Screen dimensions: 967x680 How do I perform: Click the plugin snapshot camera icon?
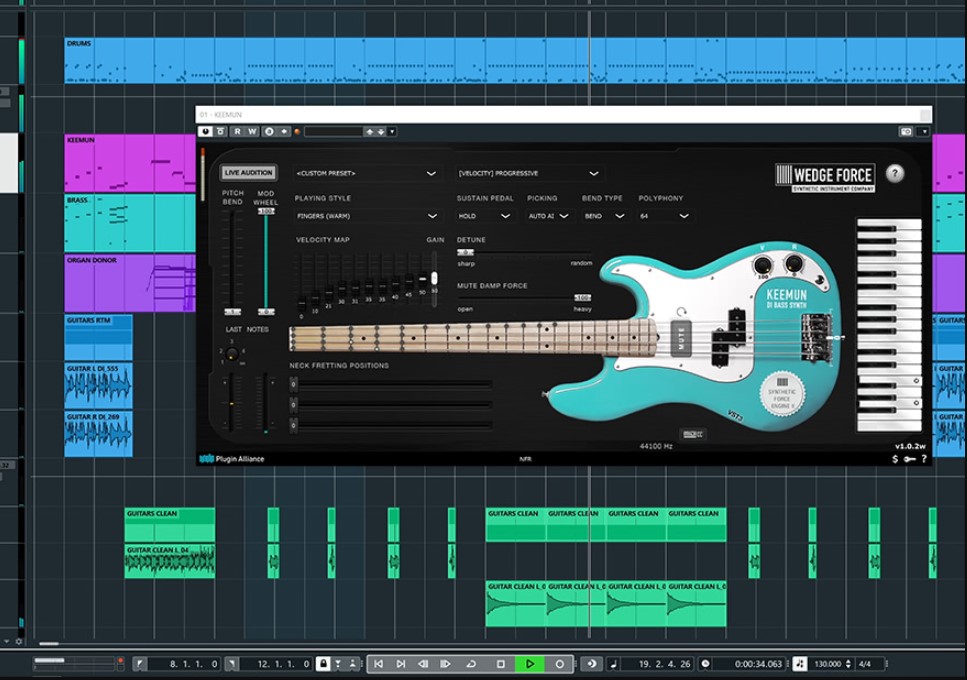point(905,131)
